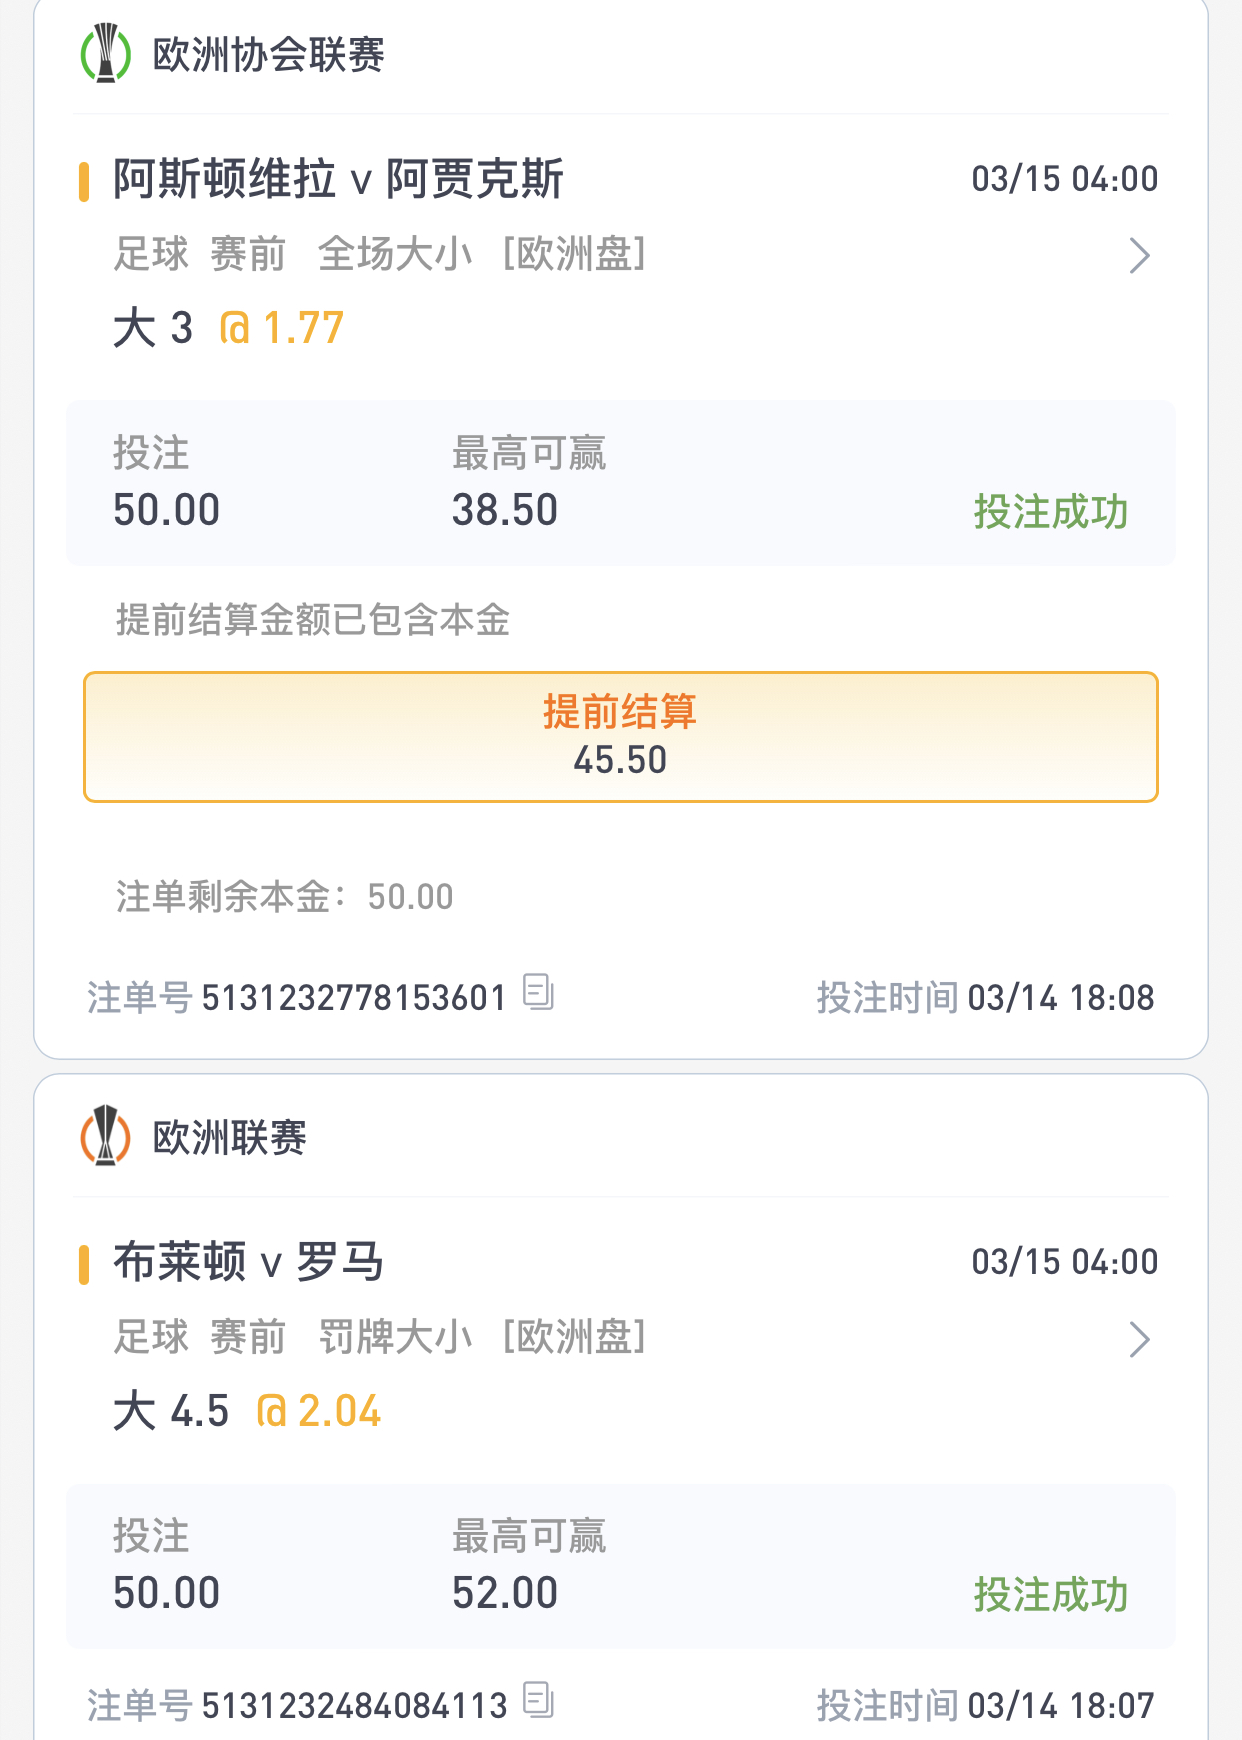The height and width of the screenshot is (1740, 1242).
Task: Expand Aston Villa v Ajax bet details
Action: click(1139, 256)
